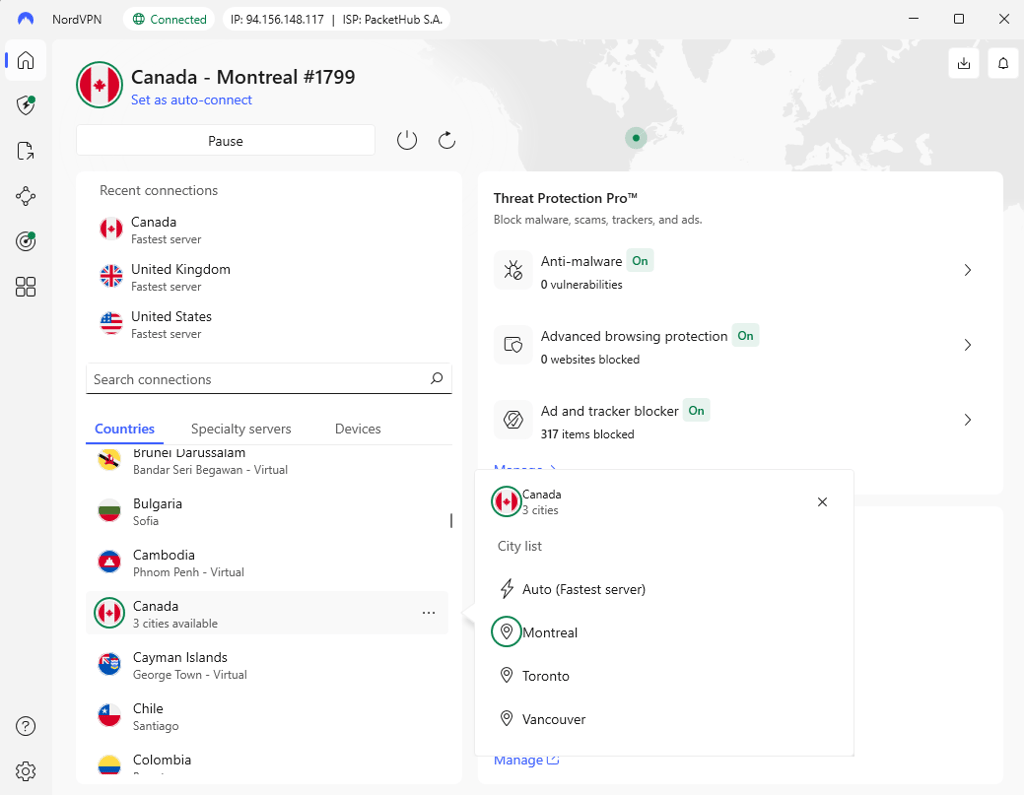Click the Cambodia flag icon

click(110, 562)
